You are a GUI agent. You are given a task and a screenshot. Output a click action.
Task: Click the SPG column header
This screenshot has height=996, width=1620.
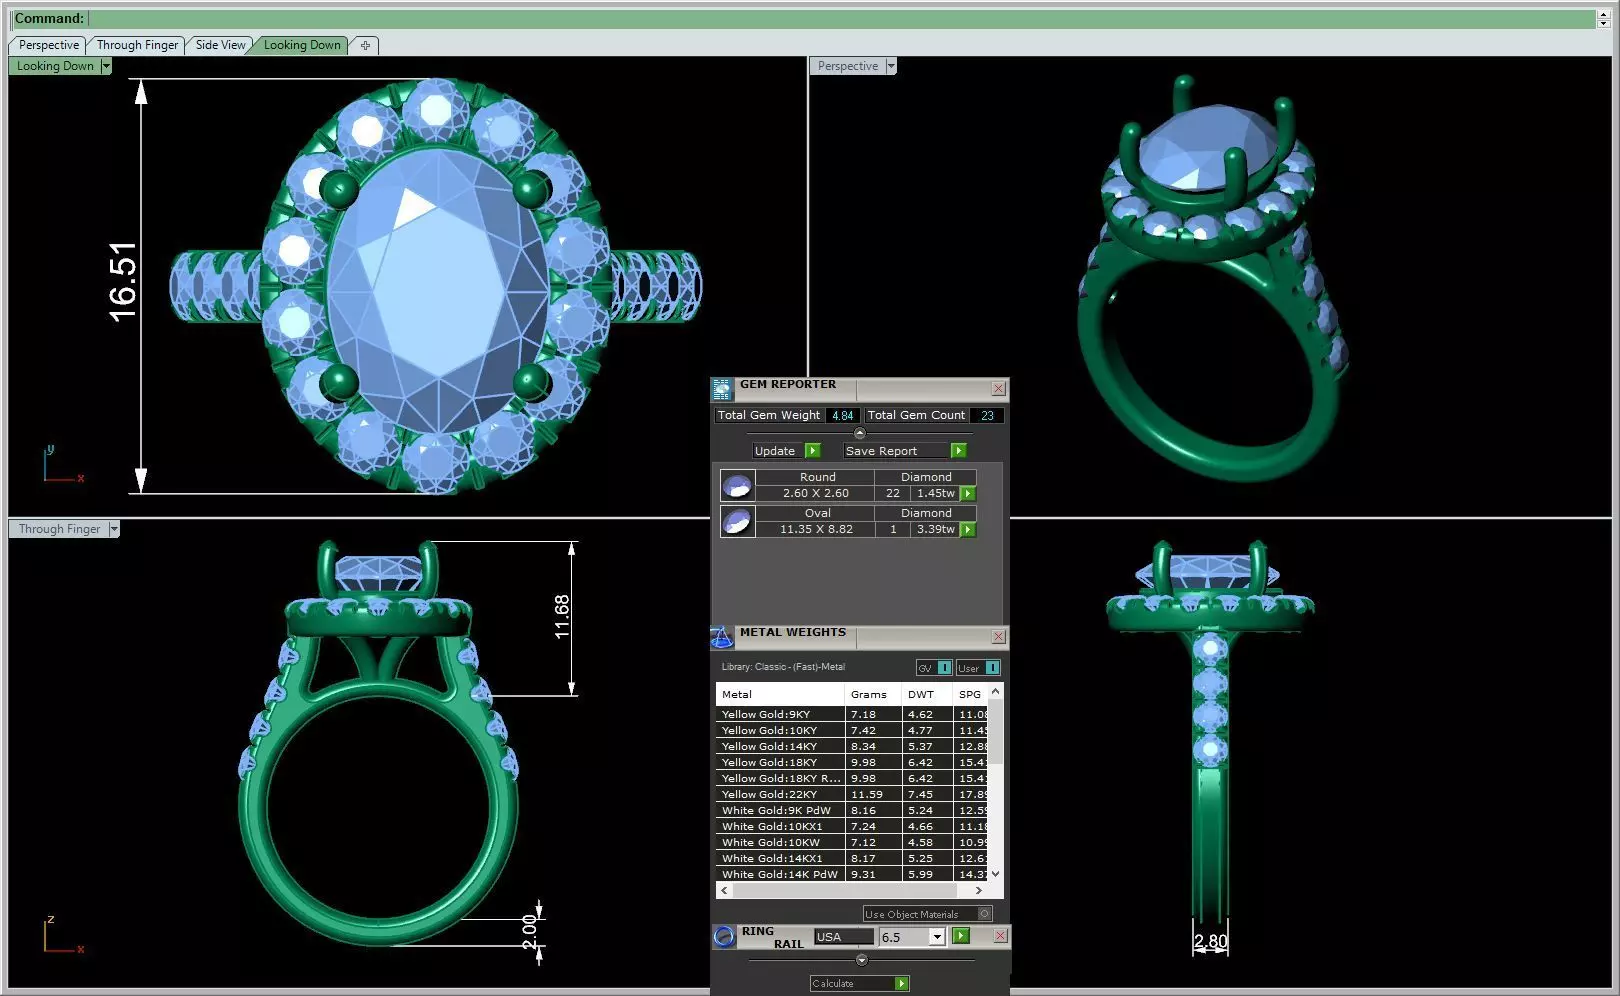[970, 694]
